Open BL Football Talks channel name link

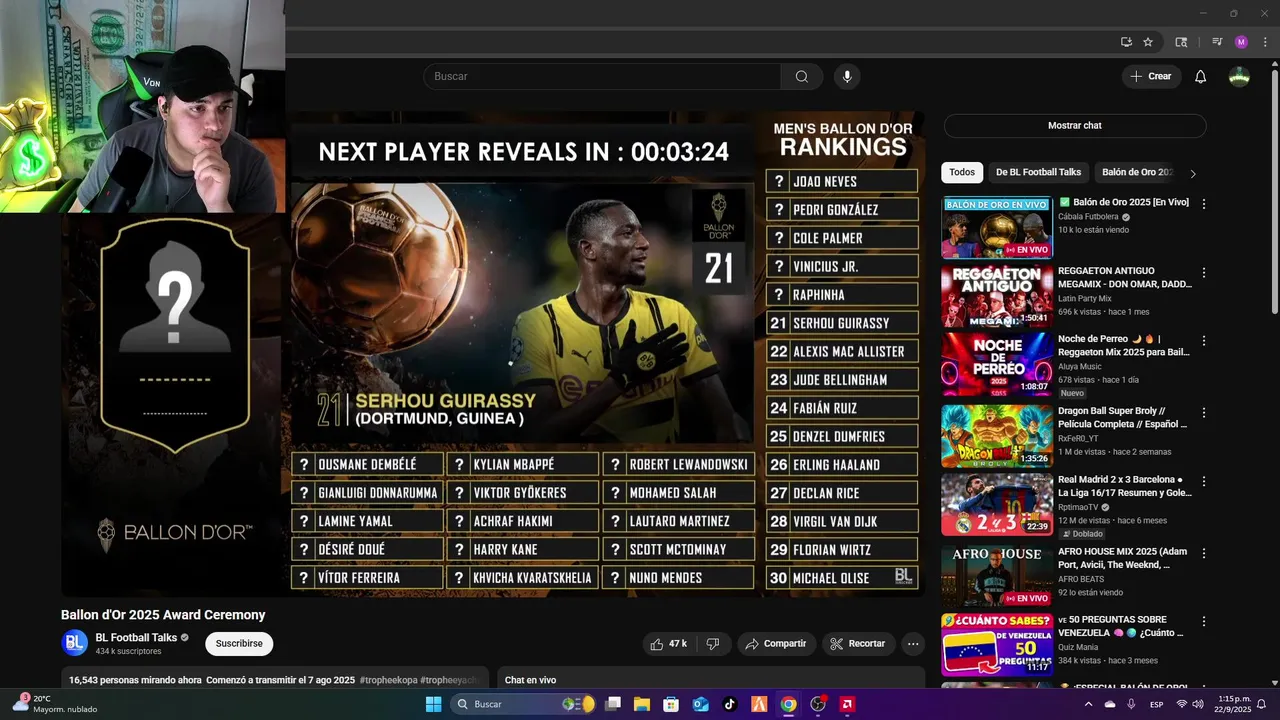pyautogui.click(x=136, y=638)
